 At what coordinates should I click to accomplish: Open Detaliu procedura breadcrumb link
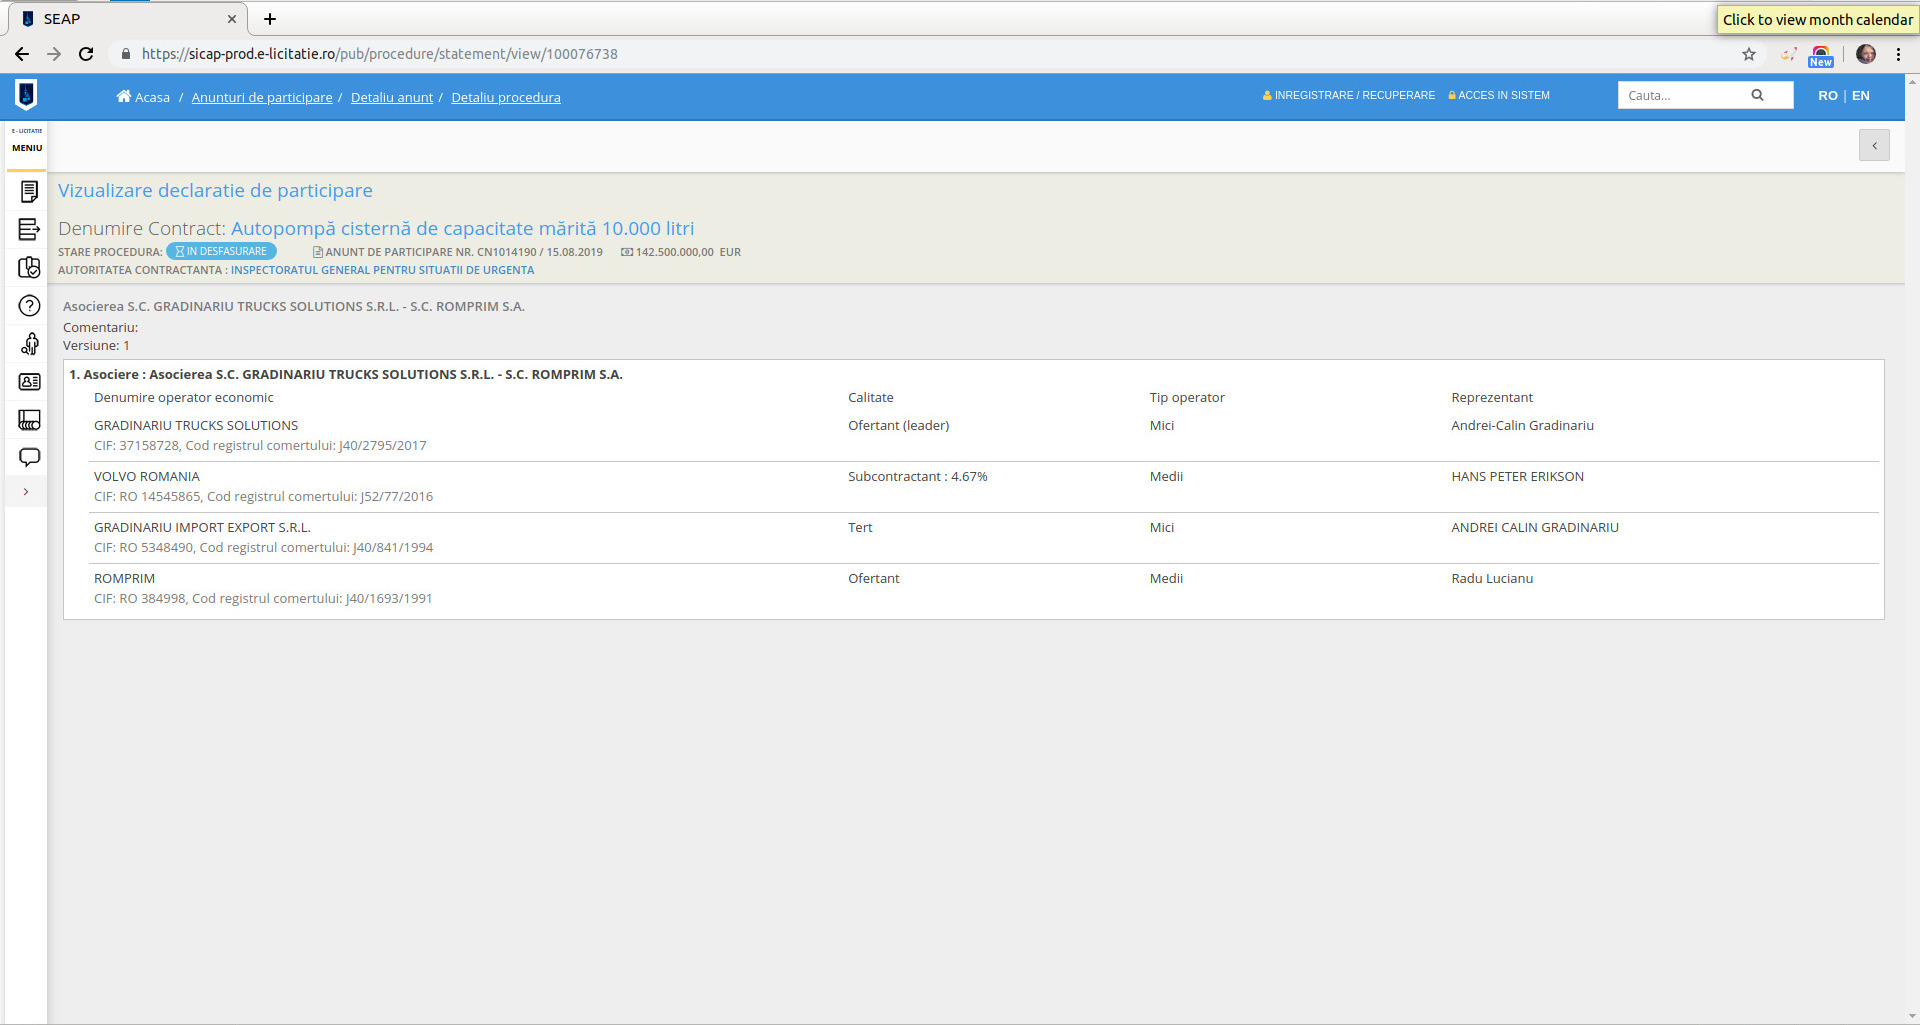(x=506, y=97)
